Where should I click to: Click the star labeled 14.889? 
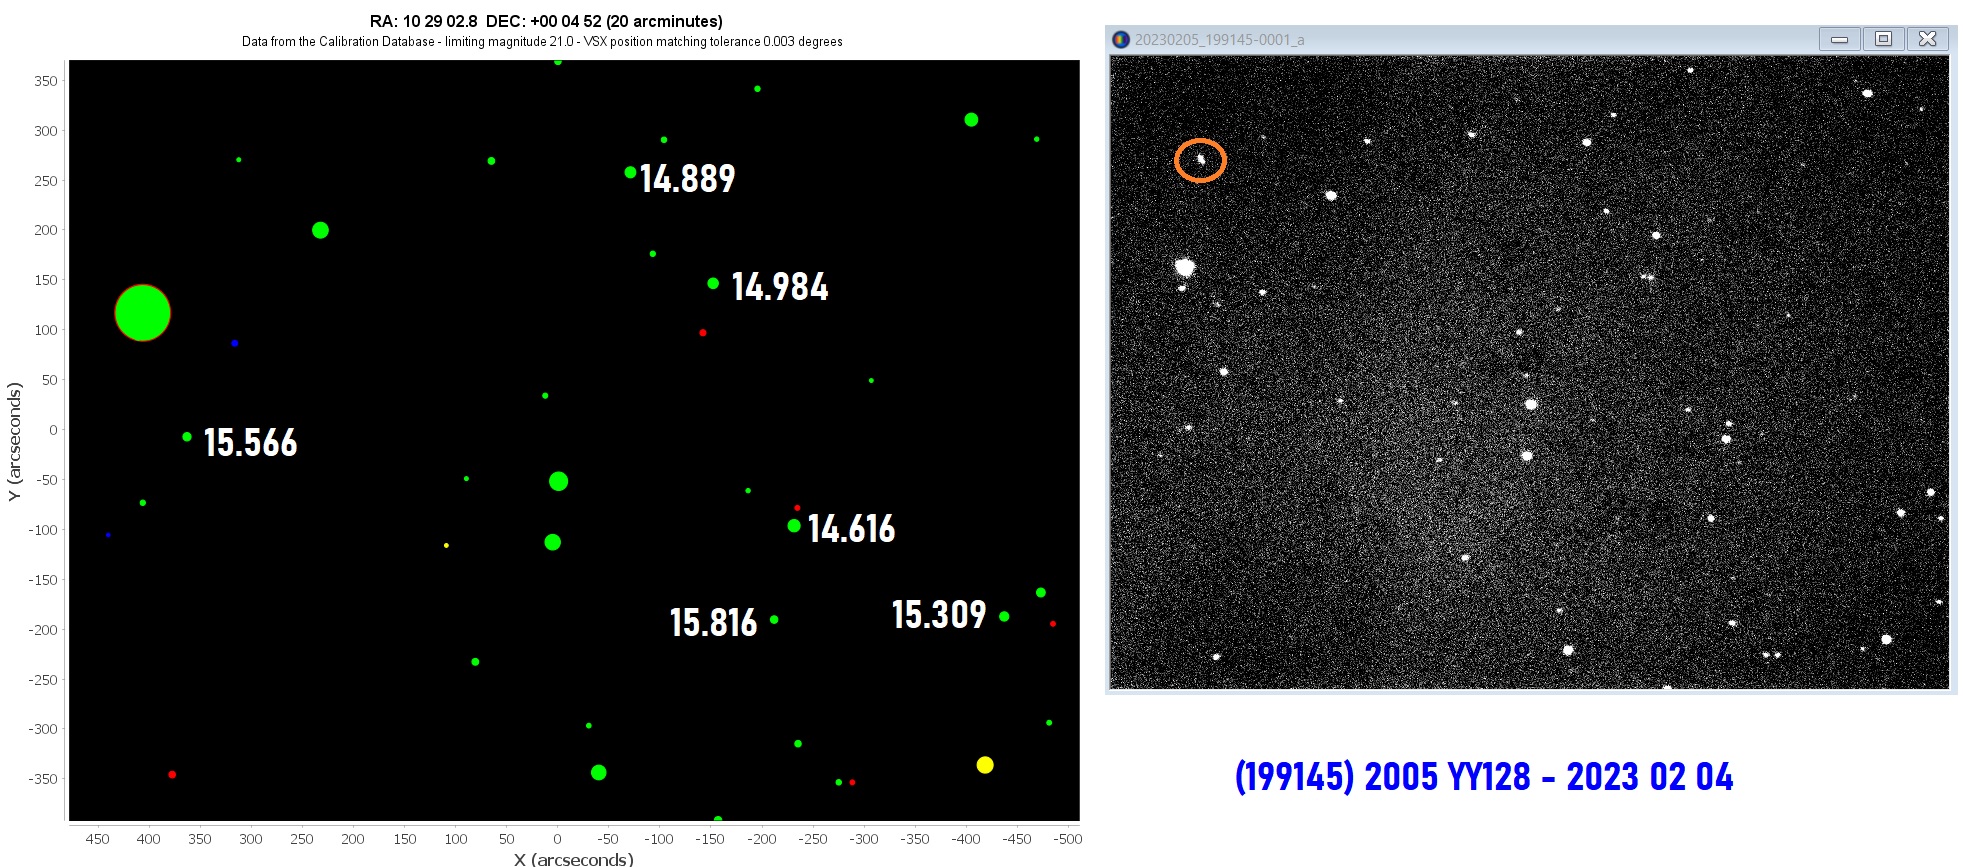tap(630, 172)
